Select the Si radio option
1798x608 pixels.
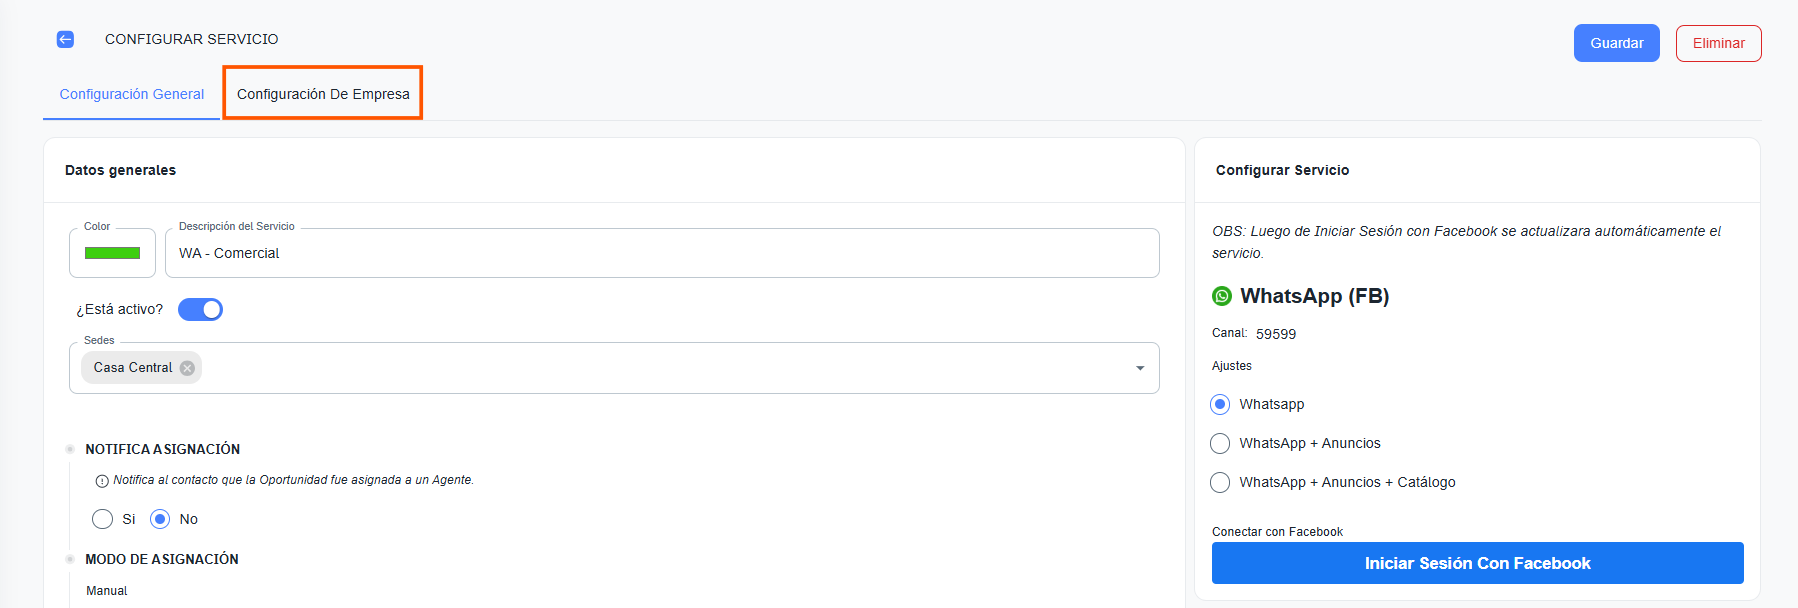(102, 519)
